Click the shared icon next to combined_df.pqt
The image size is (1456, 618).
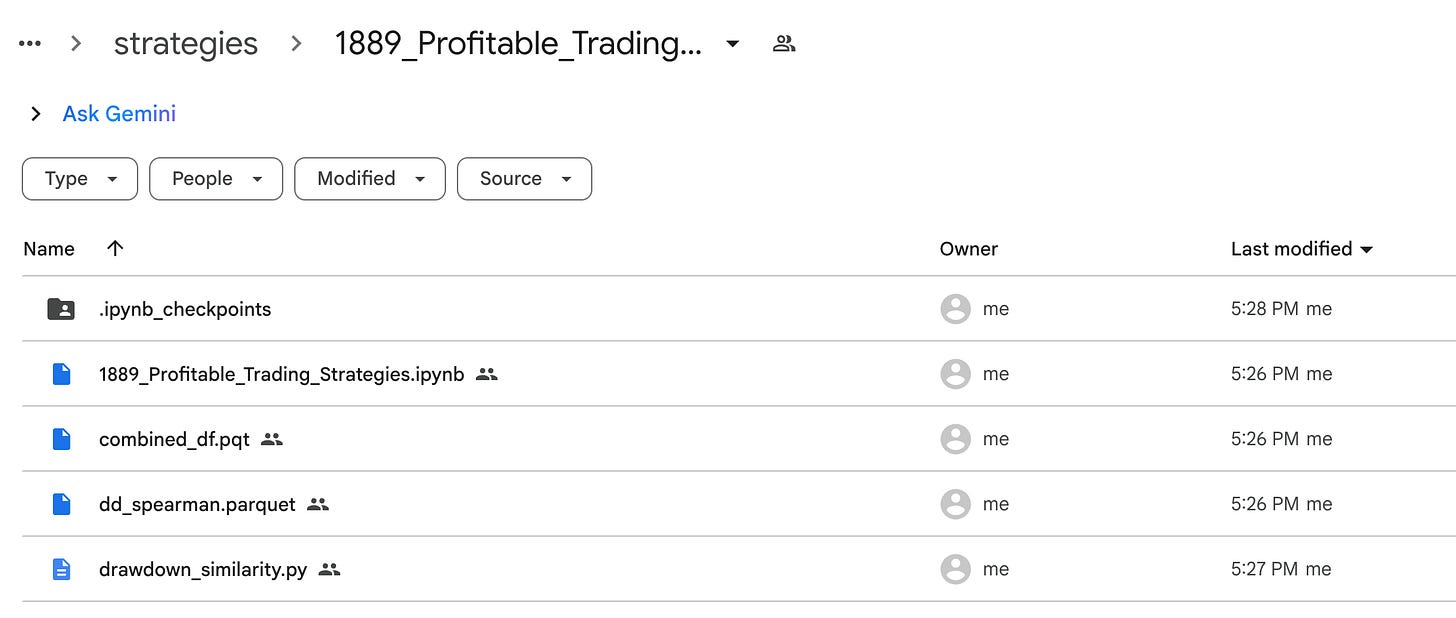(272, 439)
